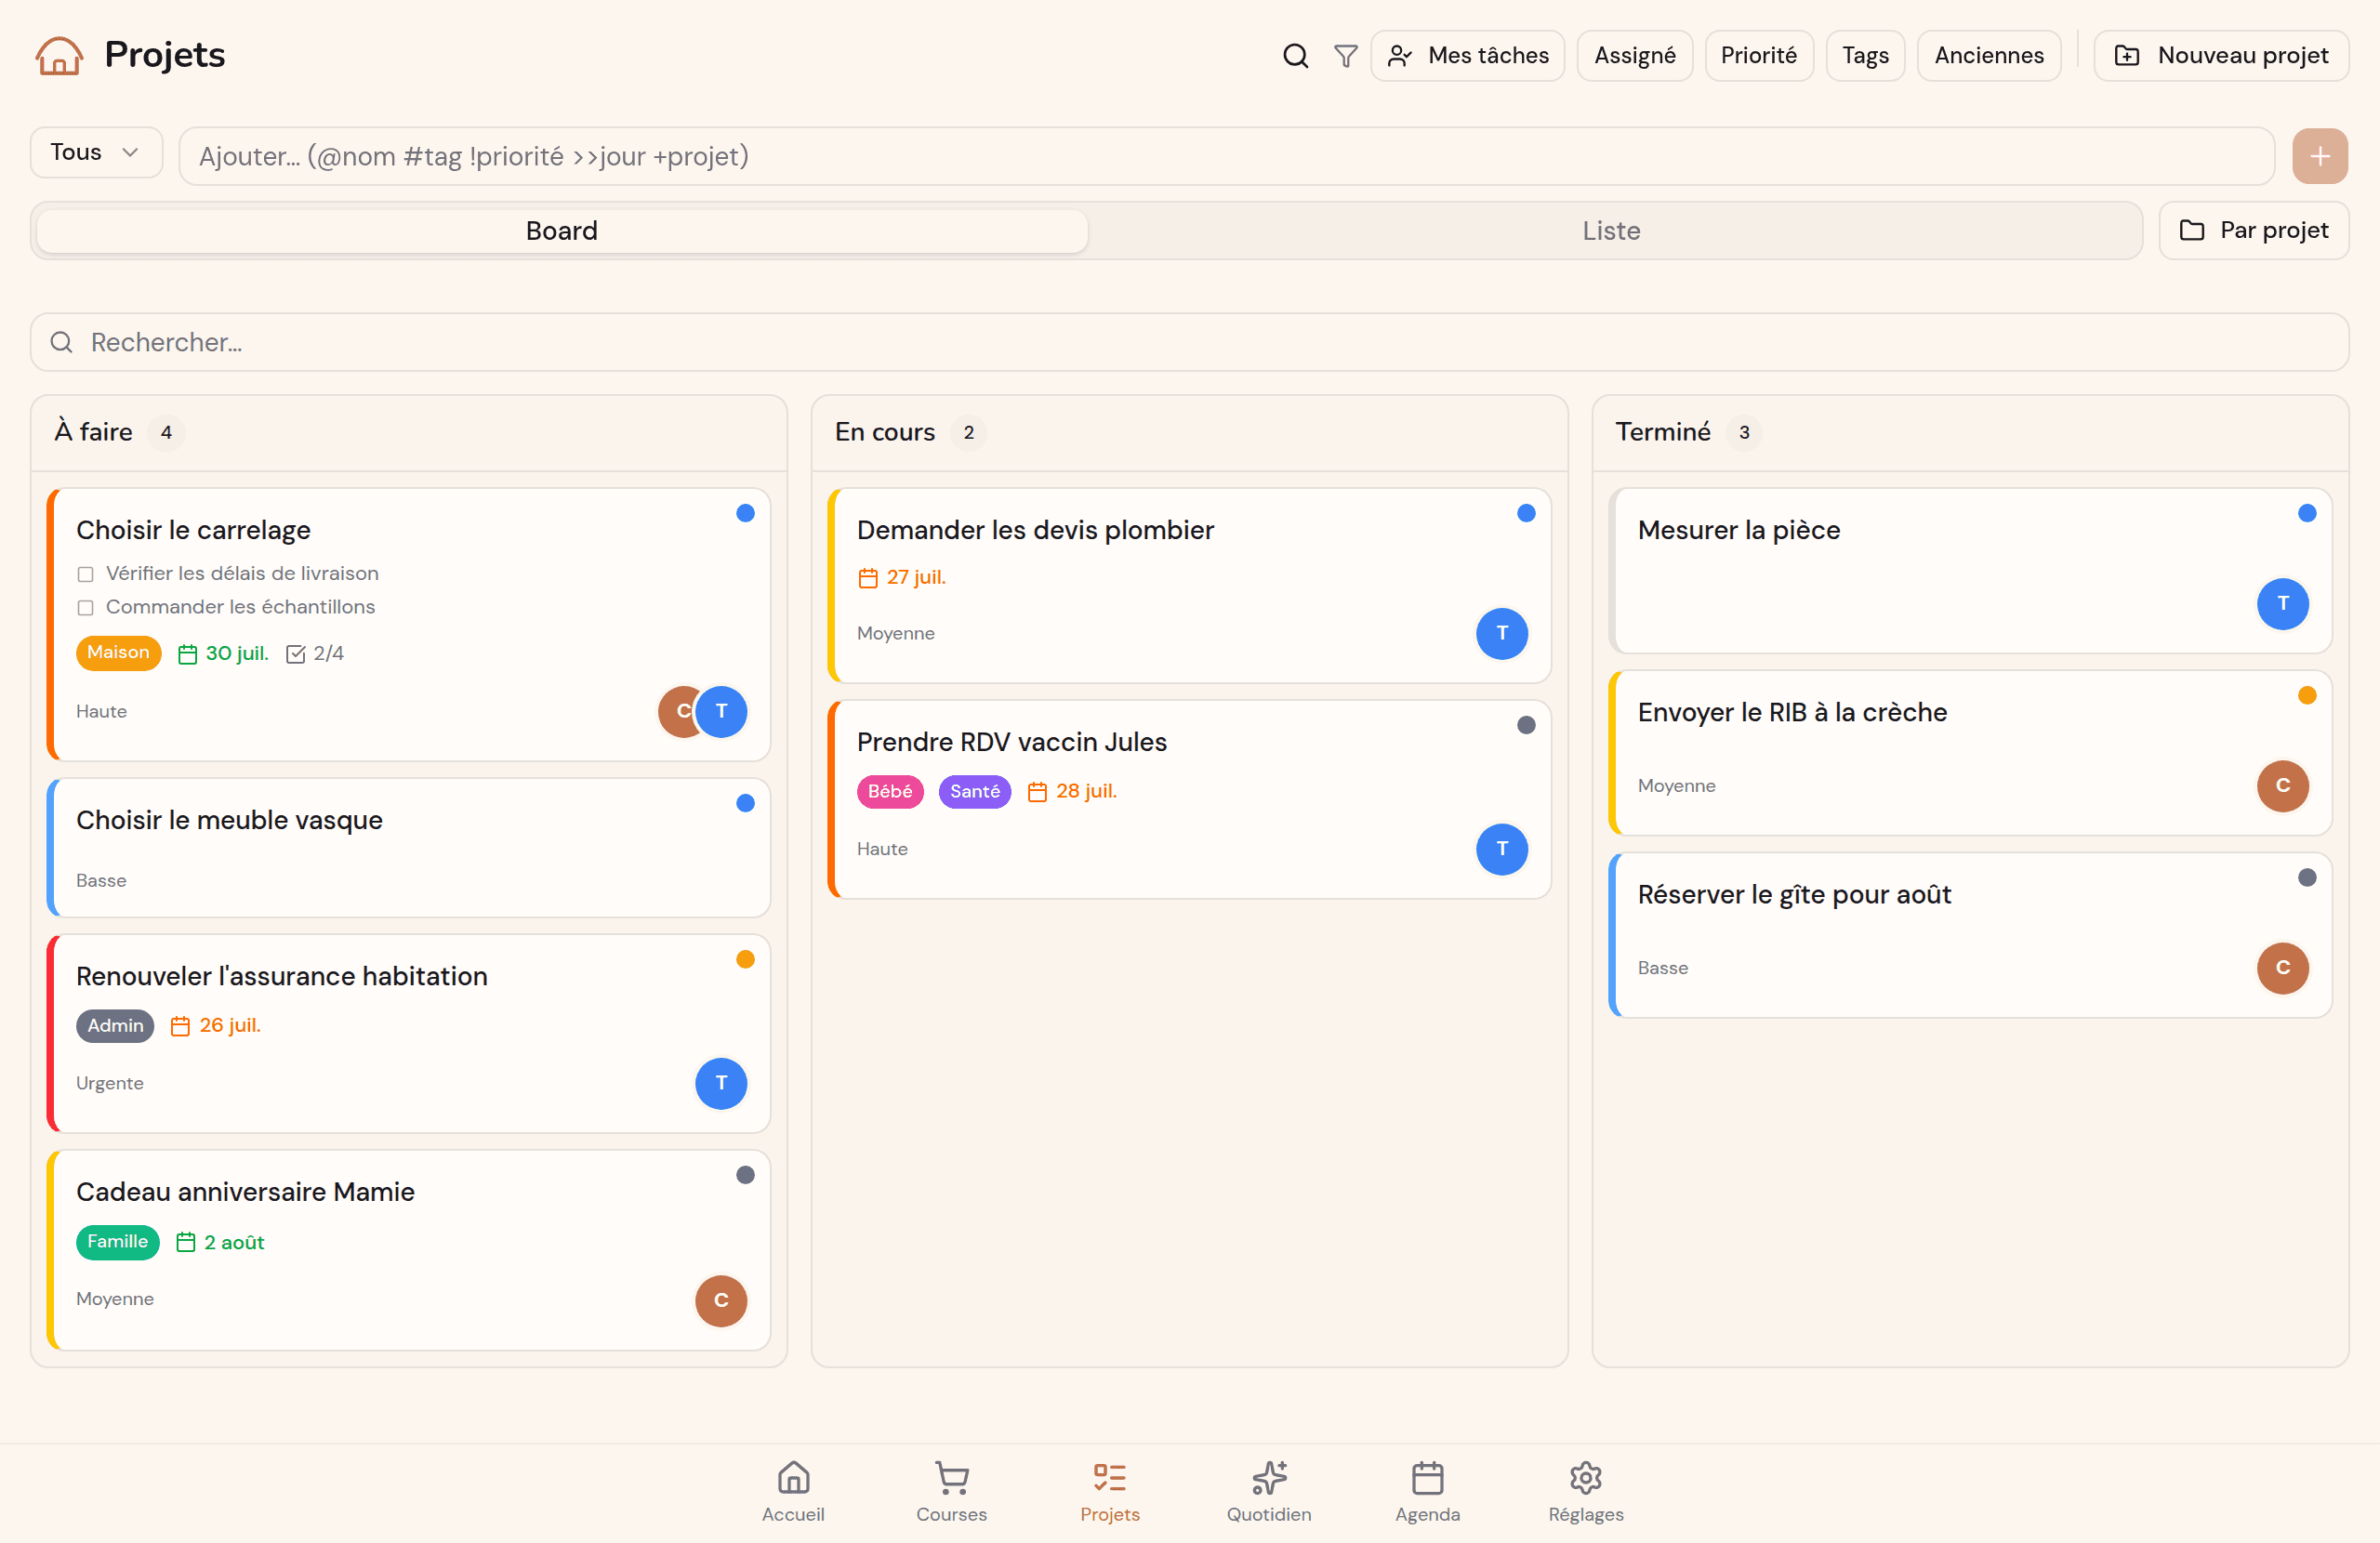Open Demander les devis plombier title
The image size is (2380, 1543).
click(x=1035, y=530)
